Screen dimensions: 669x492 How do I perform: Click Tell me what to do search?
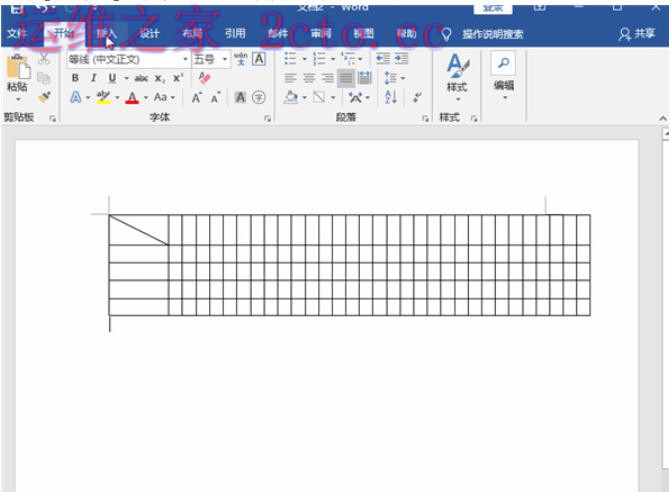493,34
